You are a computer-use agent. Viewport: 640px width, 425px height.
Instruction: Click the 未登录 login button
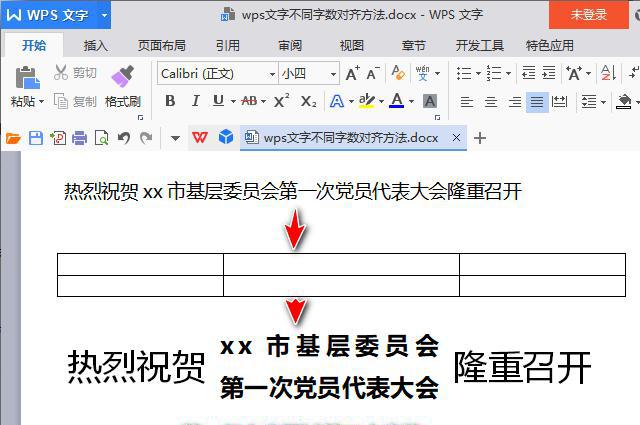(589, 15)
